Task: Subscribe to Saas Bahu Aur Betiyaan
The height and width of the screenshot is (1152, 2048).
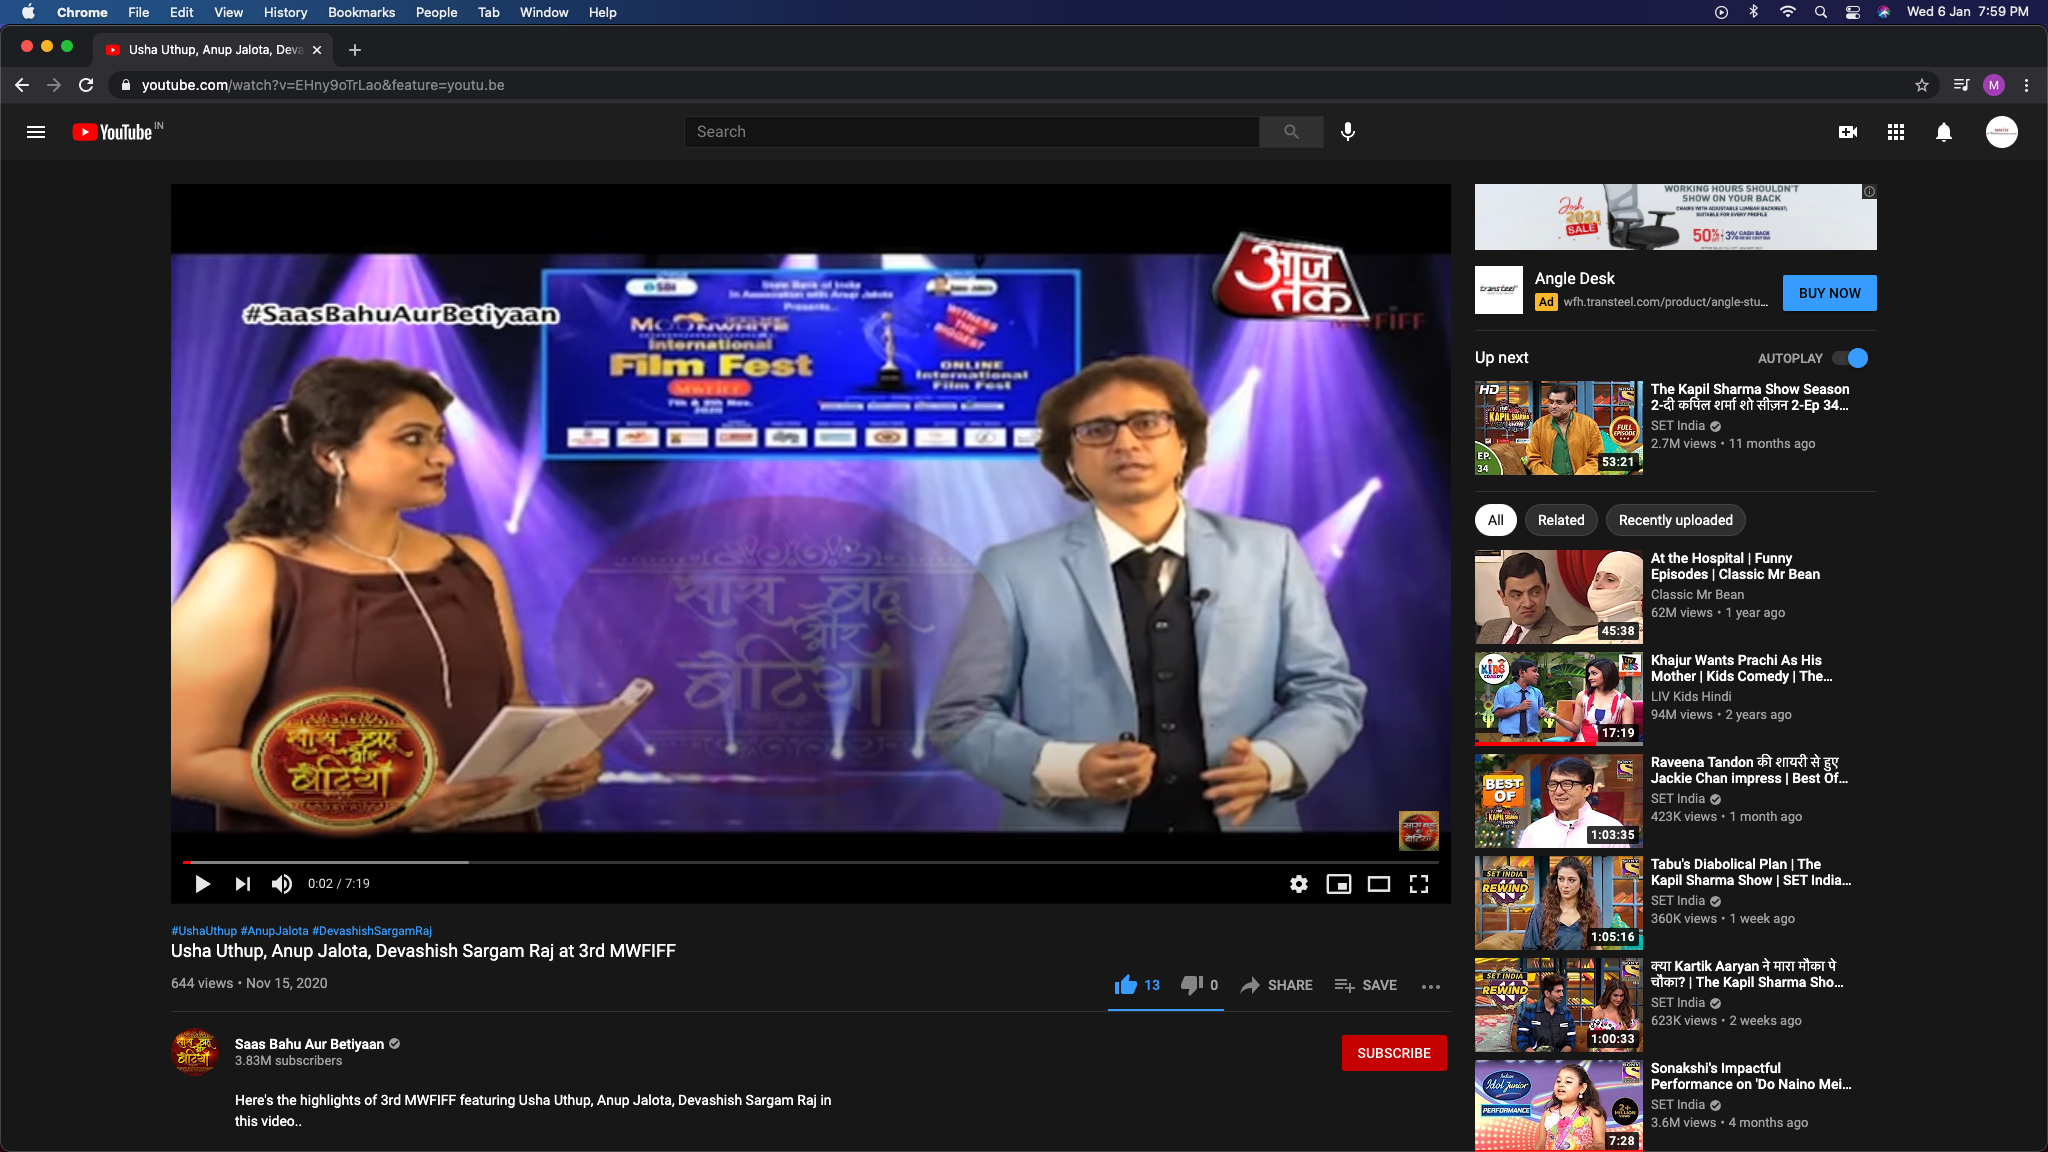Action: click(1394, 1053)
